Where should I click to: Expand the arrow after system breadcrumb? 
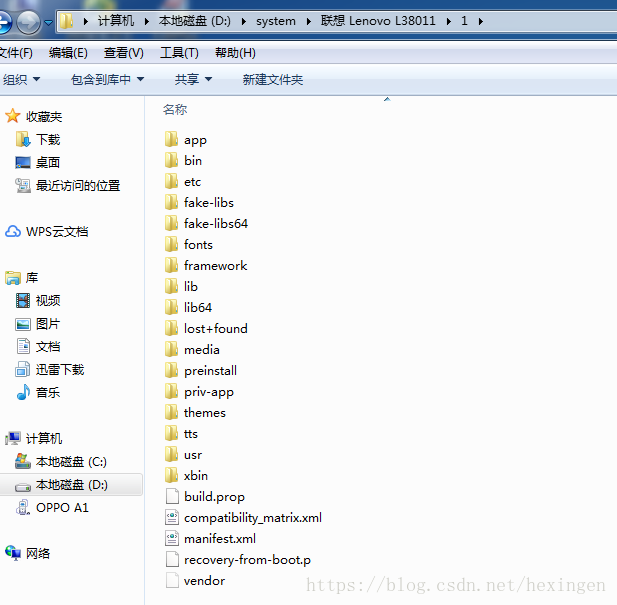click(x=308, y=21)
